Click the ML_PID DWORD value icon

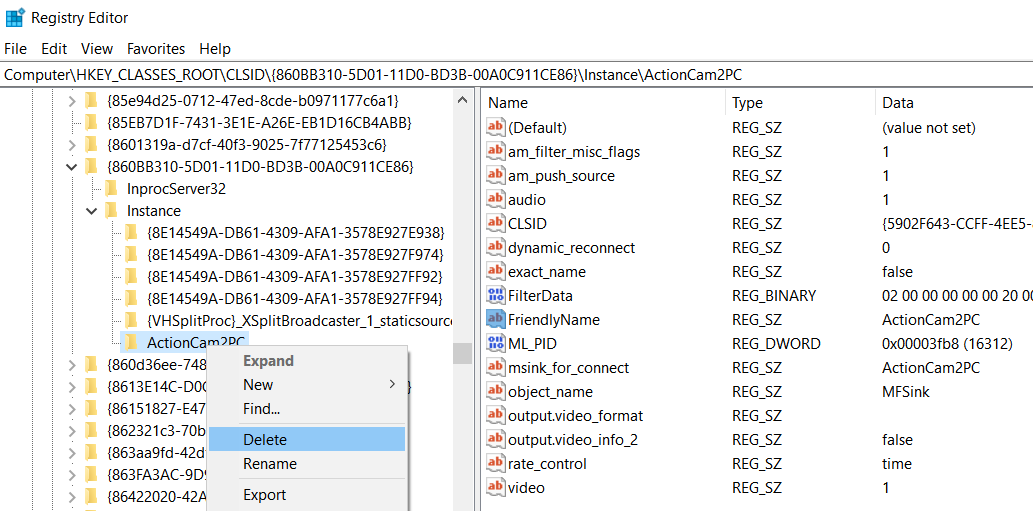495,343
